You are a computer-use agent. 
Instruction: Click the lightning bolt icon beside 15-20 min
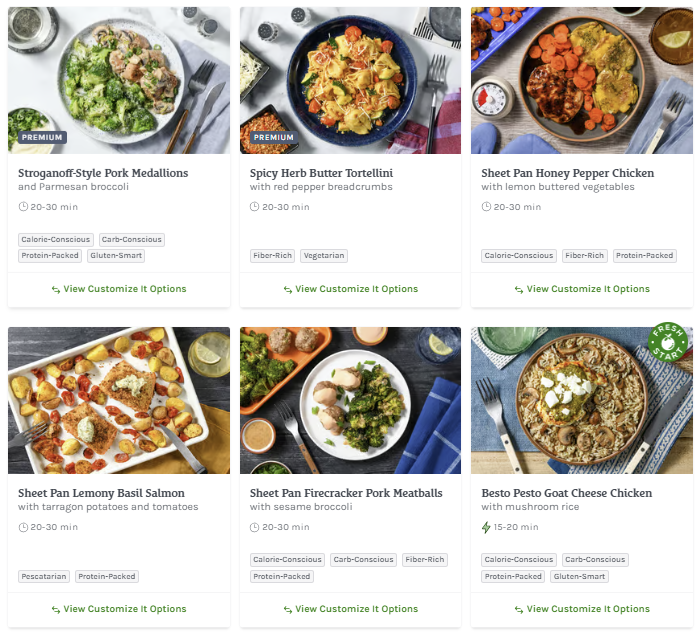point(486,527)
